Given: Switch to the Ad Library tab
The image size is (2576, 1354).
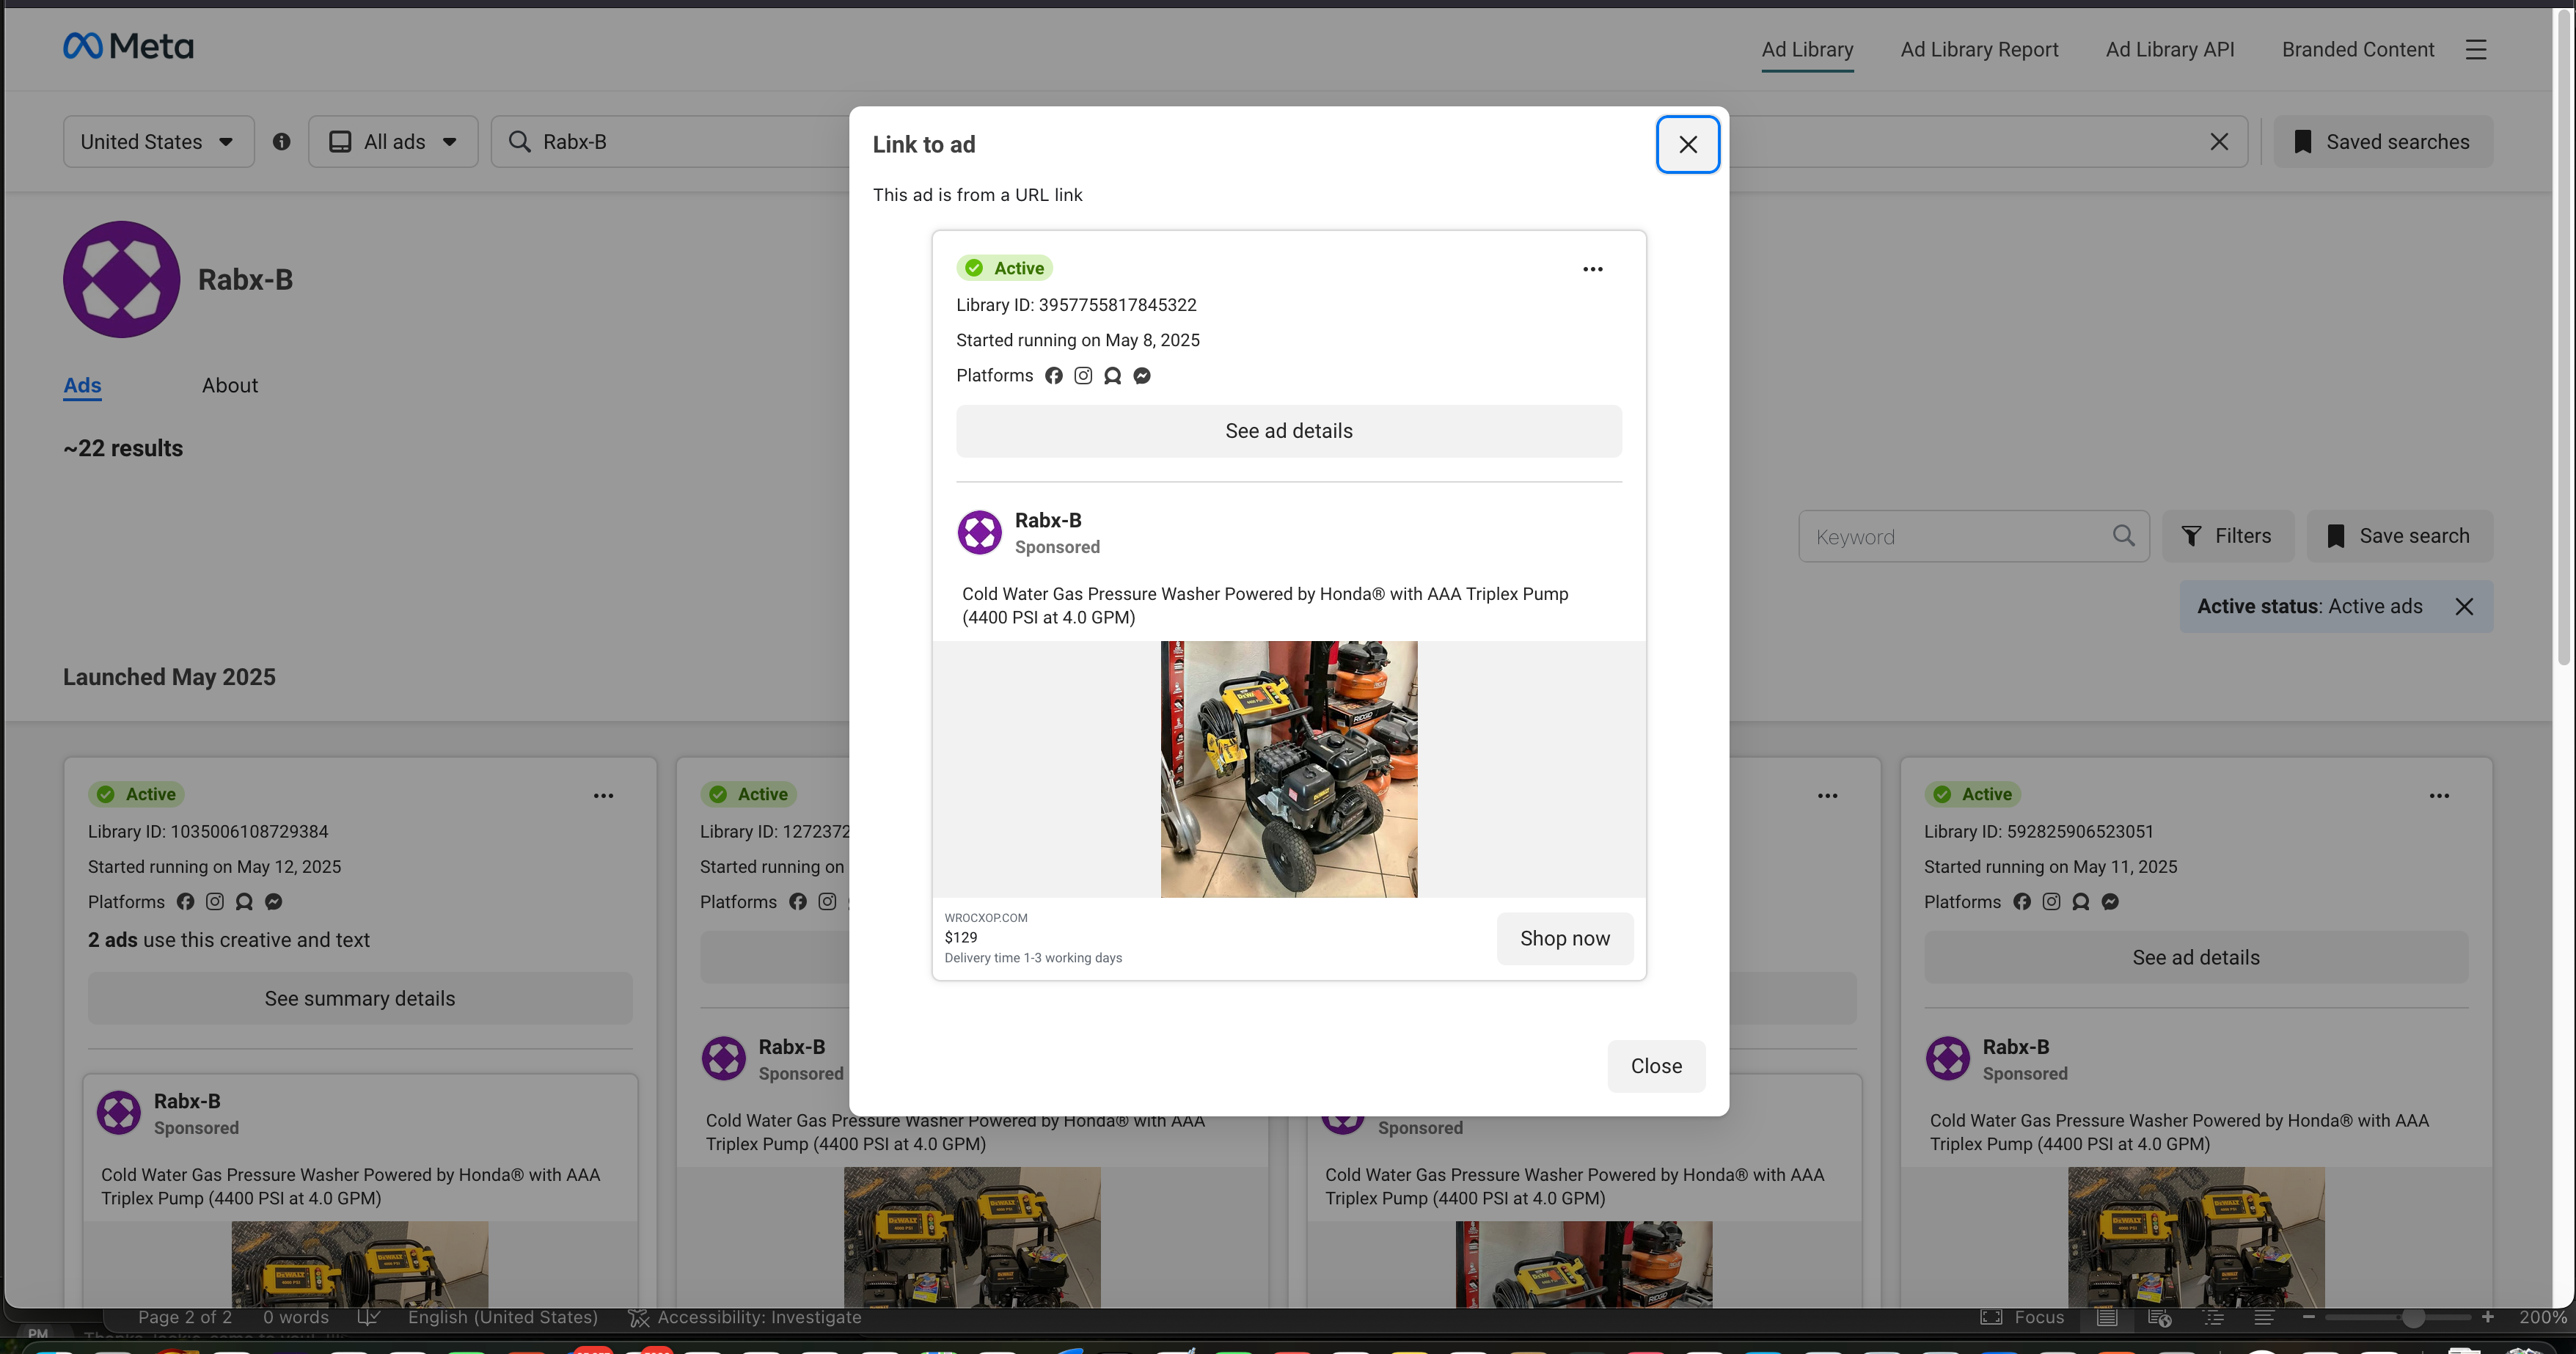Looking at the screenshot, I should pyautogui.click(x=1806, y=49).
